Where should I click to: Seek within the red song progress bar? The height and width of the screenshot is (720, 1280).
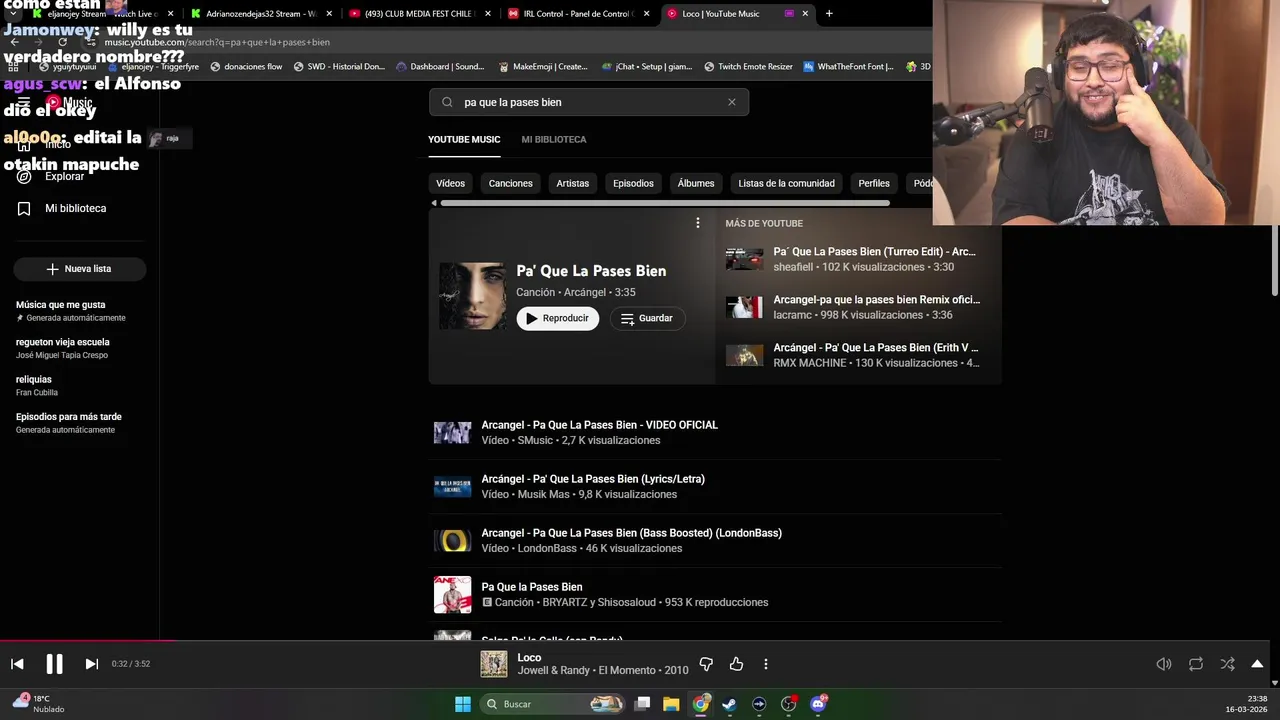click(87, 641)
